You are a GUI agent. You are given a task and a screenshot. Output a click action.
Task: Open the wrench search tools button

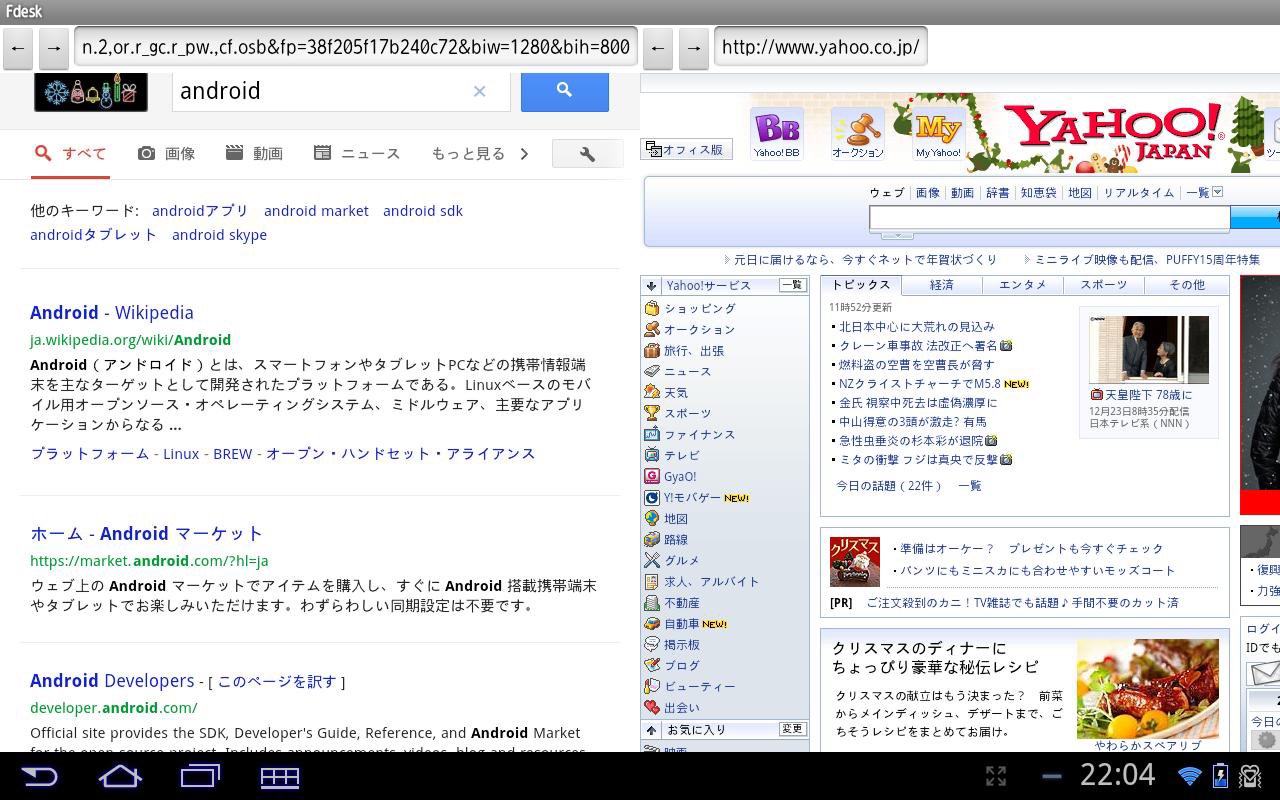587,154
